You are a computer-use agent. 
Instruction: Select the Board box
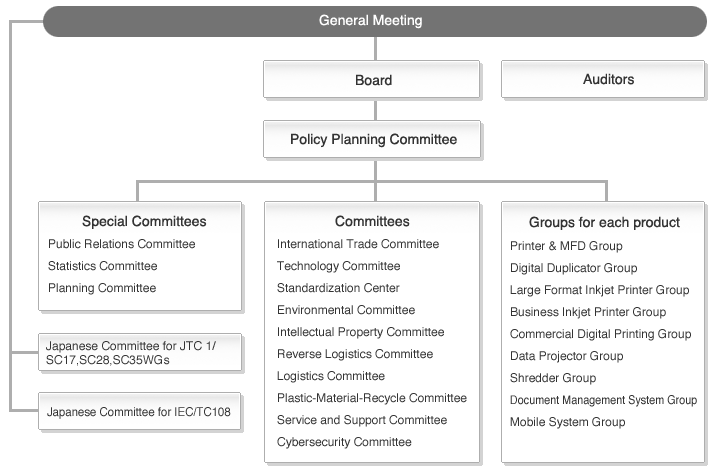click(372, 79)
